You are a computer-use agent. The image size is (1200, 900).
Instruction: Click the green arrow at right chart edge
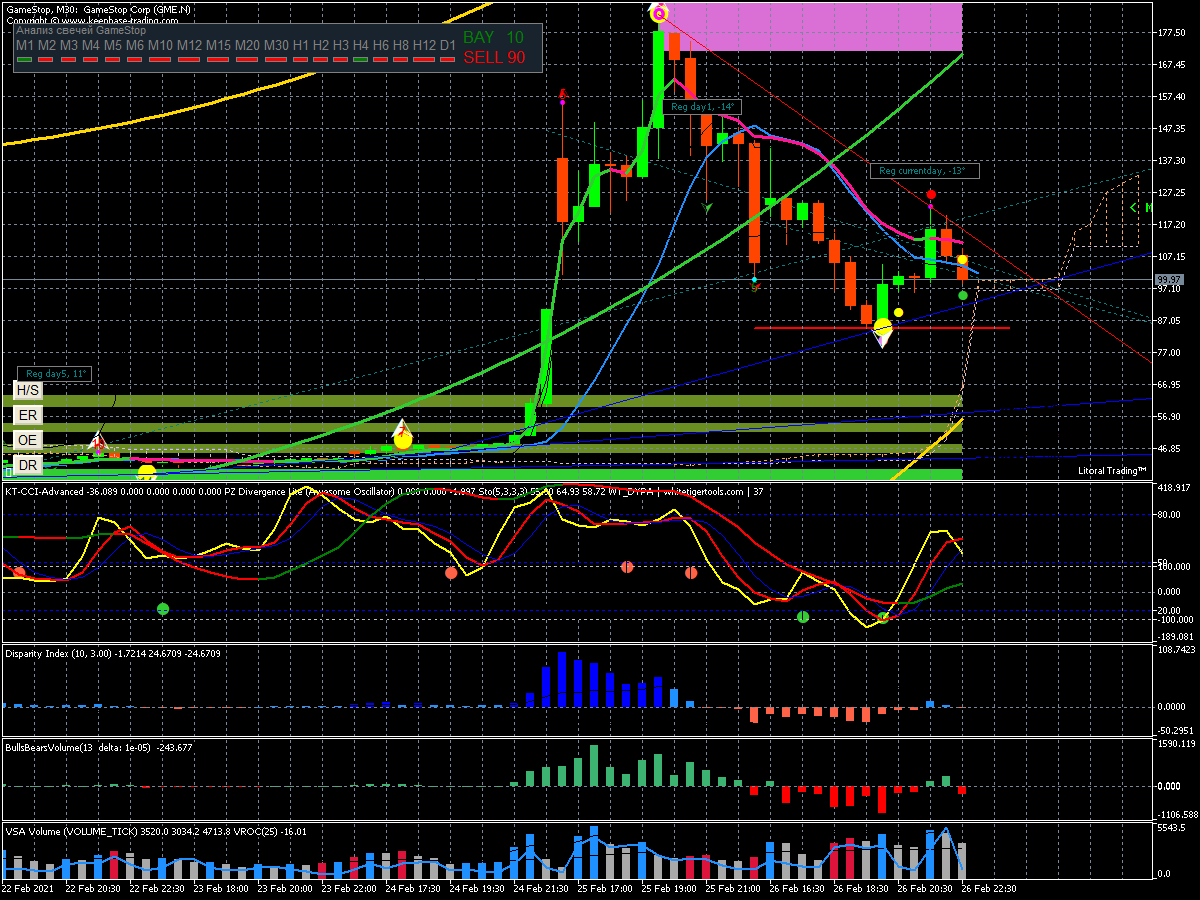(x=1134, y=208)
